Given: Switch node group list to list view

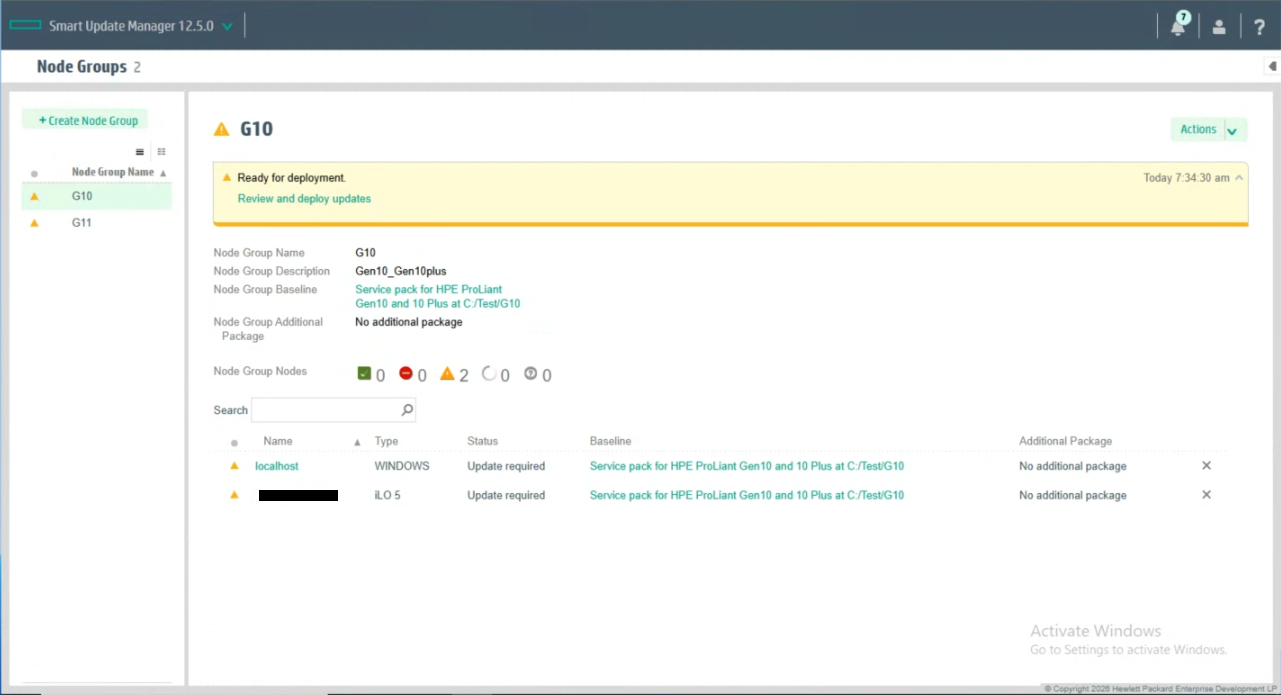Looking at the screenshot, I should click(140, 152).
